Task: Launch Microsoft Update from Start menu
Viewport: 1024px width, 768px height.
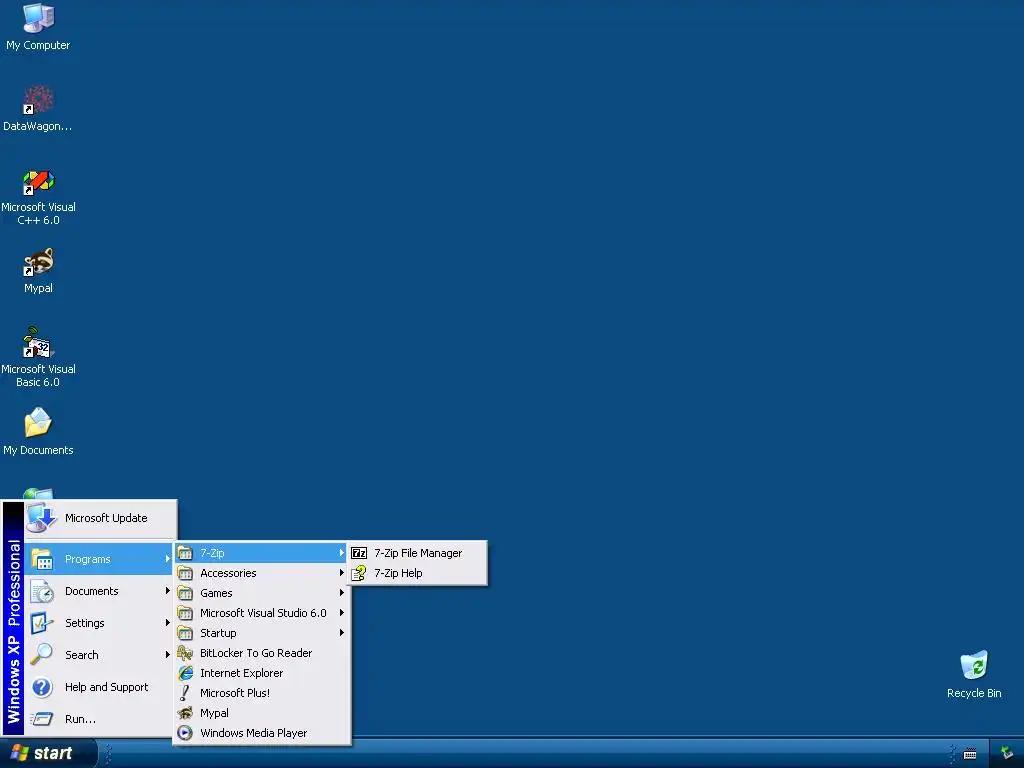Action: (x=100, y=518)
